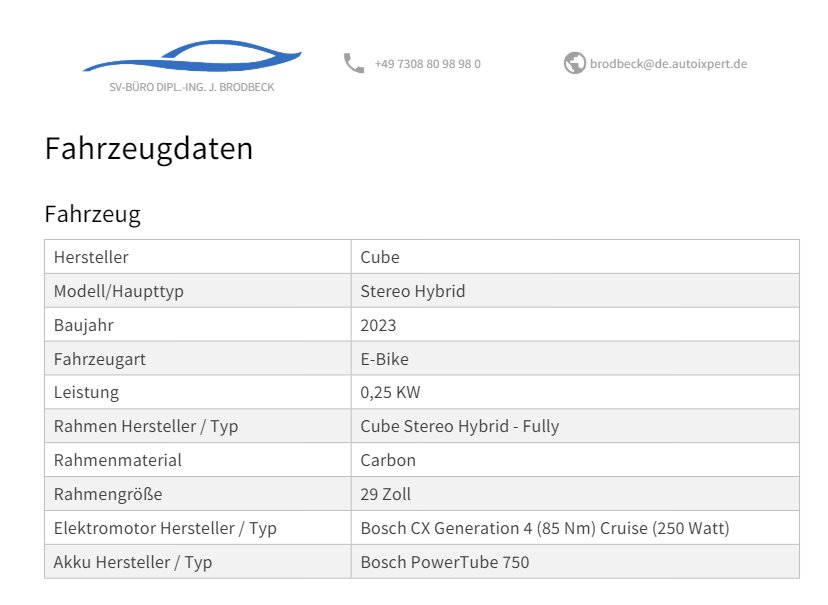Open the brodbeck@de.autoixpert.de email link
Screen dimensions: 828x605
tap(668, 64)
